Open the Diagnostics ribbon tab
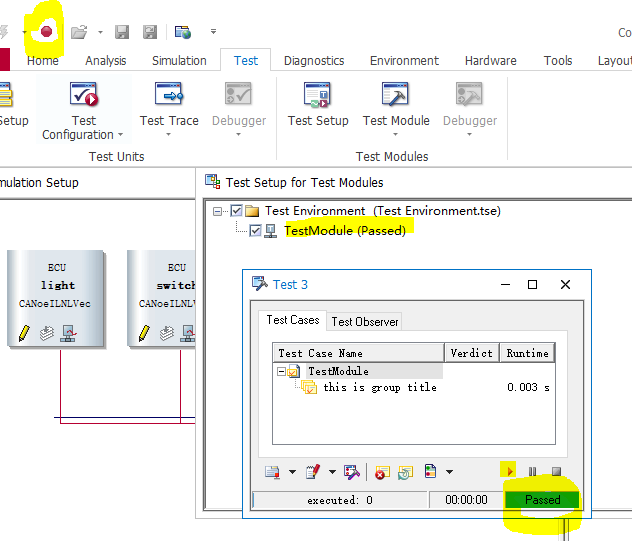This screenshot has width=632, height=541. point(314,61)
